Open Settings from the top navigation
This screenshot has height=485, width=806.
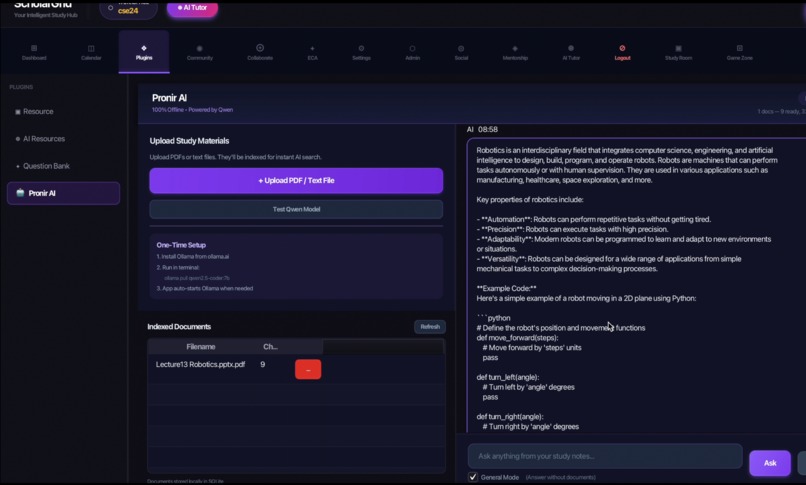click(x=361, y=52)
